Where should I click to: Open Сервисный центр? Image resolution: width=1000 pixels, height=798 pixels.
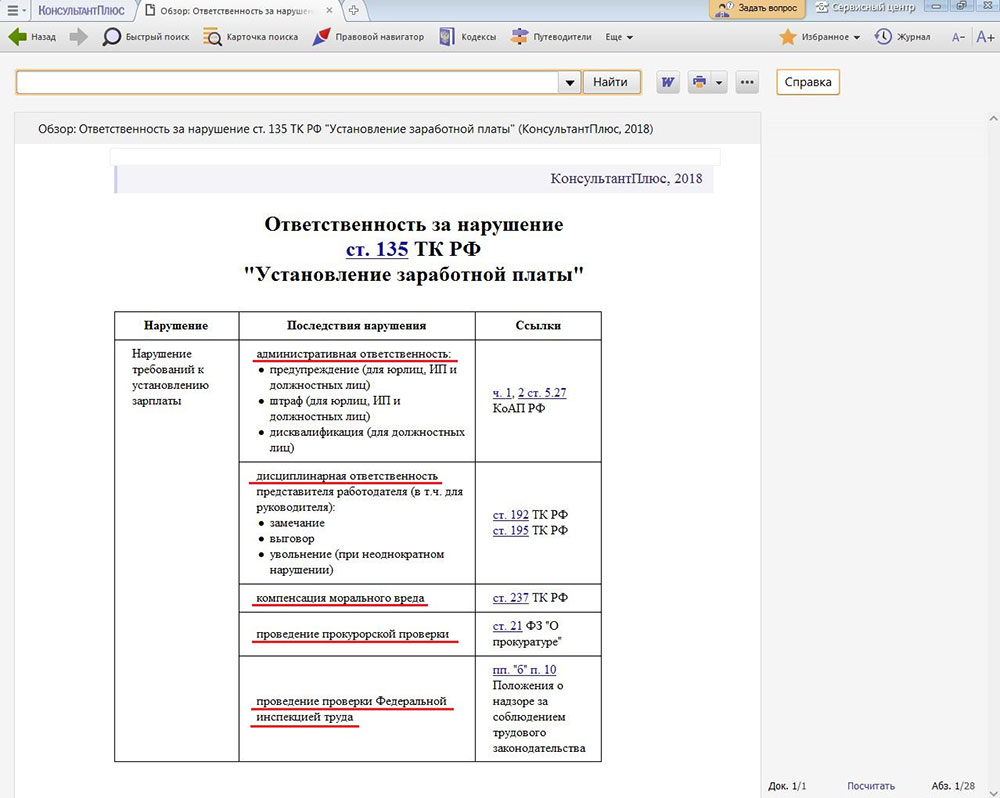865,8
